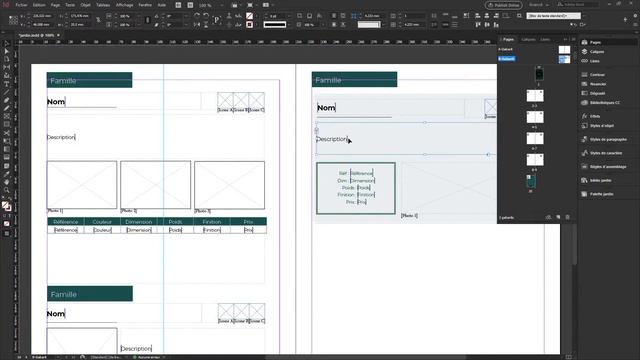
Task: Select the Pencil tool
Action: [x=6, y=109]
